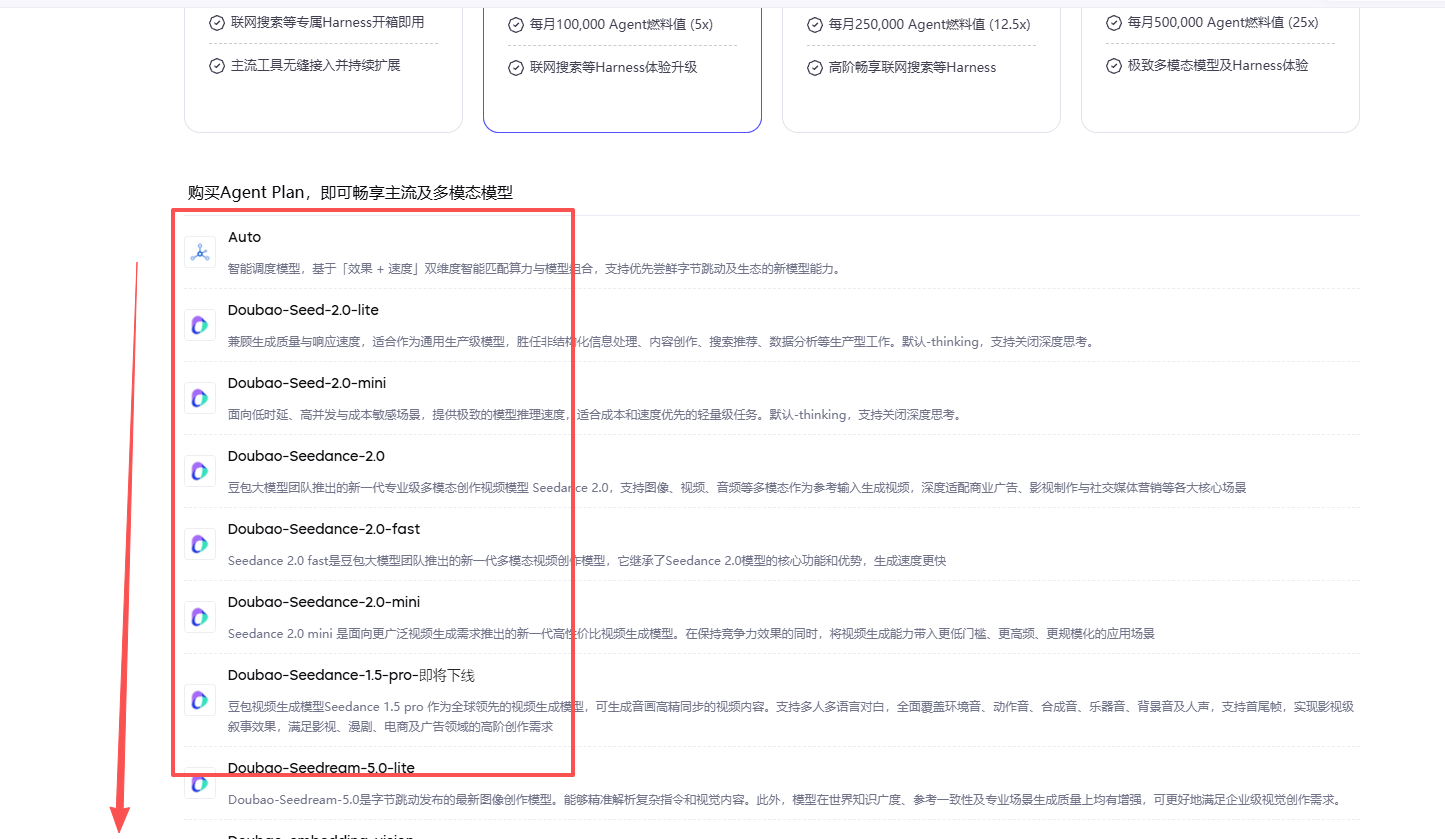
Task: Select the Doubao-Seedance-2.0 title
Action: (x=306, y=456)
